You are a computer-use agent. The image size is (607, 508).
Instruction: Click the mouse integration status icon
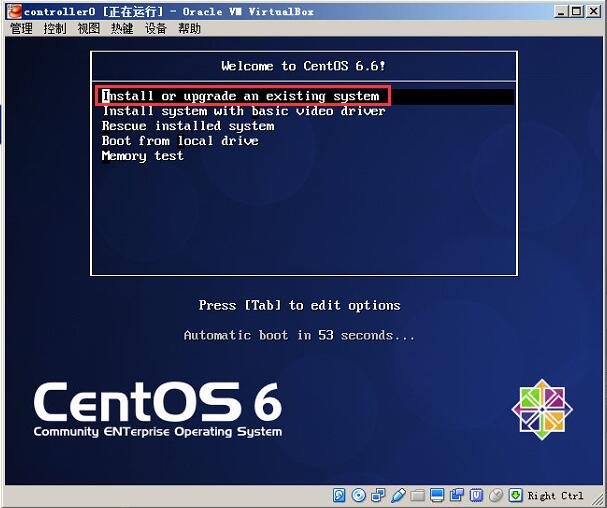(x=496, y=495)
